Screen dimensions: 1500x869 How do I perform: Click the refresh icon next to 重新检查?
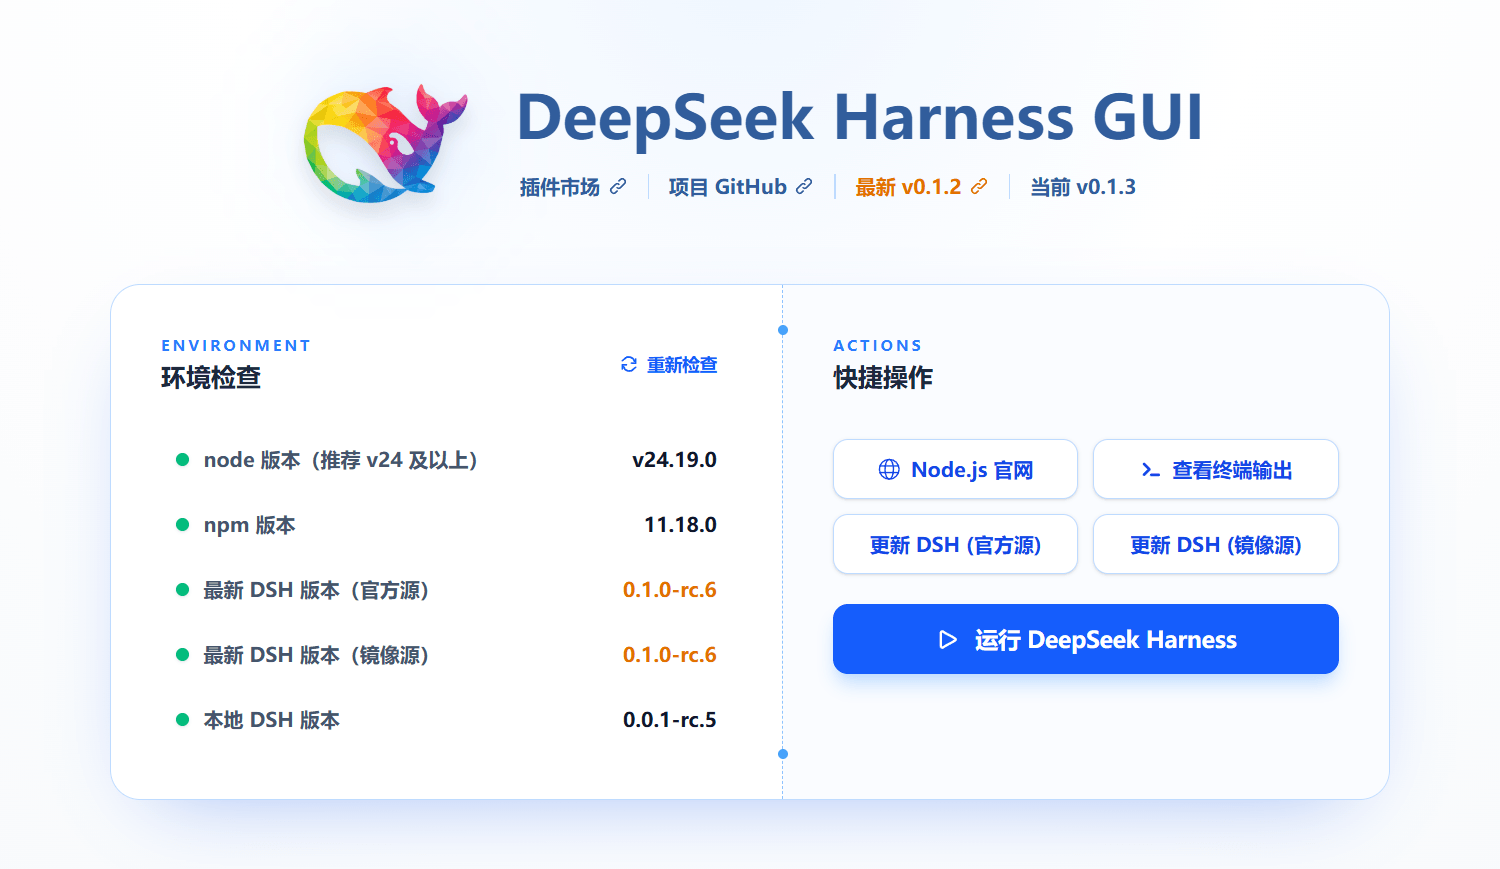coord(629,365)
